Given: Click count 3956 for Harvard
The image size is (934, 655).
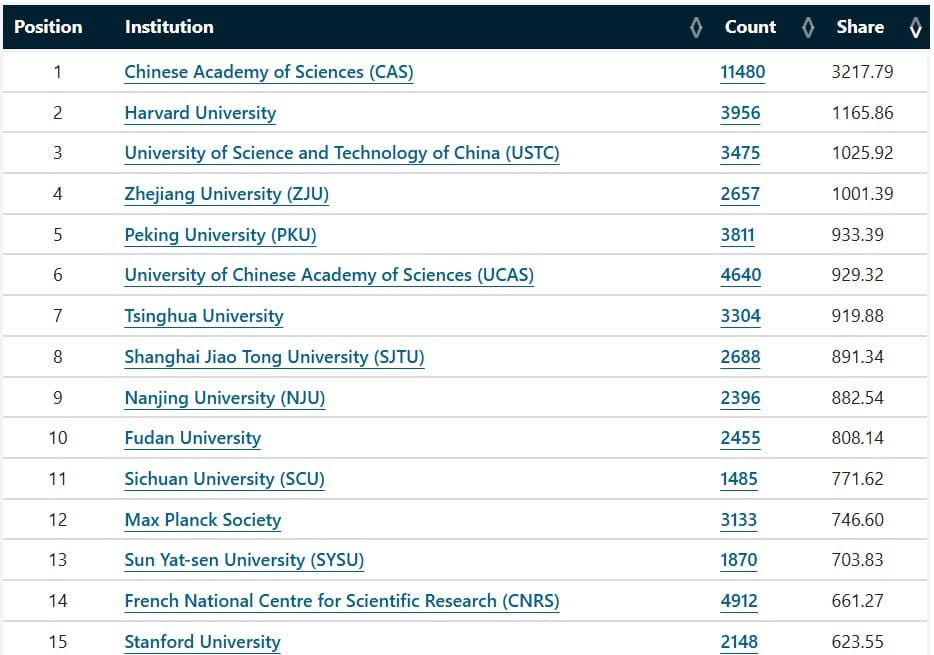Looking at the screenshot, I should [740, 113].
